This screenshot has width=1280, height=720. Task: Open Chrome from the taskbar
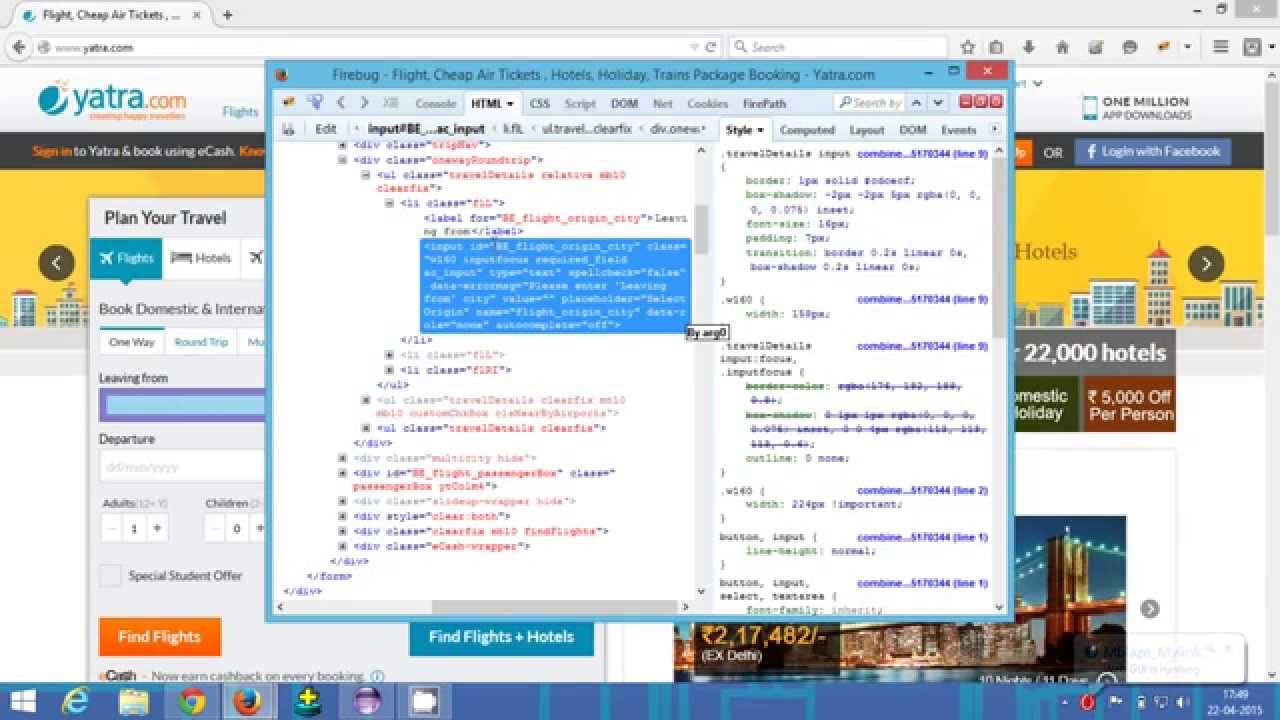[x=191, y=702]
